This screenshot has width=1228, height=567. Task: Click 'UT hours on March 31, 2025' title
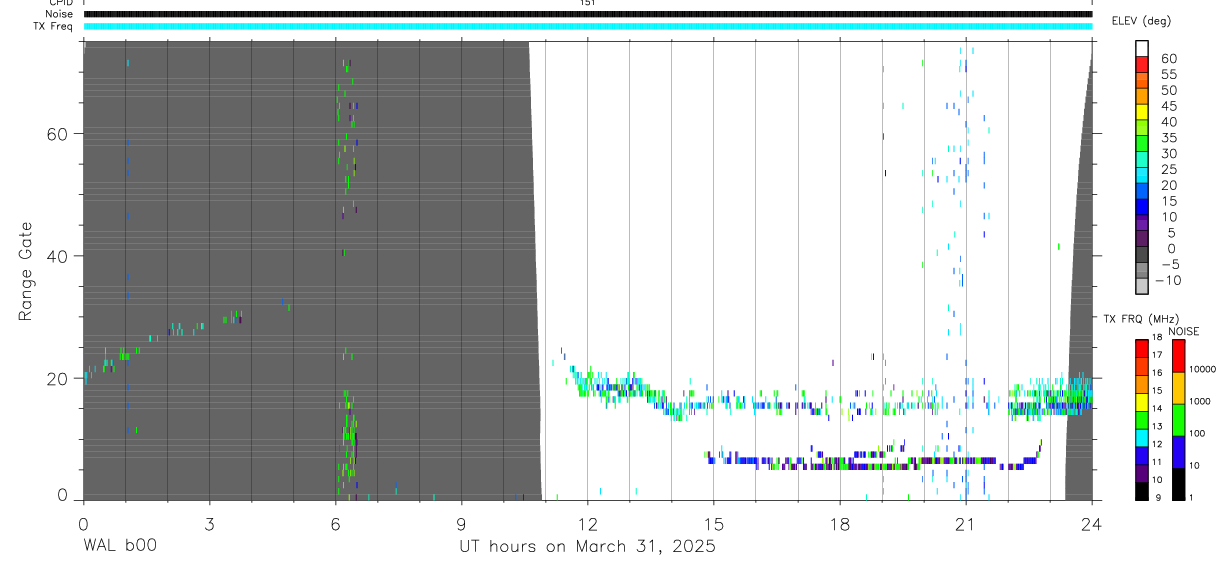[587, 546]
